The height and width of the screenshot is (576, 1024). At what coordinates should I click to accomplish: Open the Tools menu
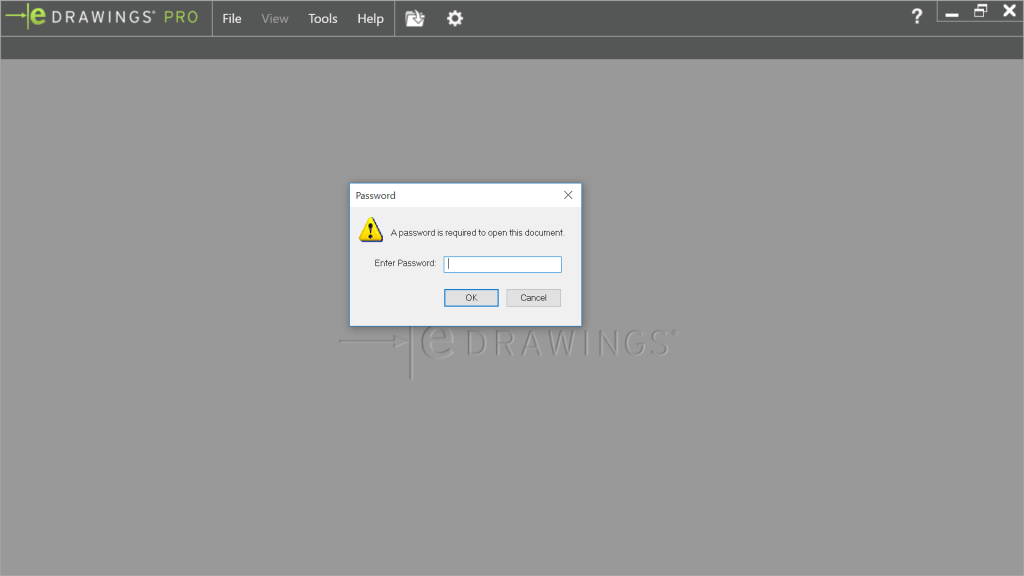coord(323,18)
